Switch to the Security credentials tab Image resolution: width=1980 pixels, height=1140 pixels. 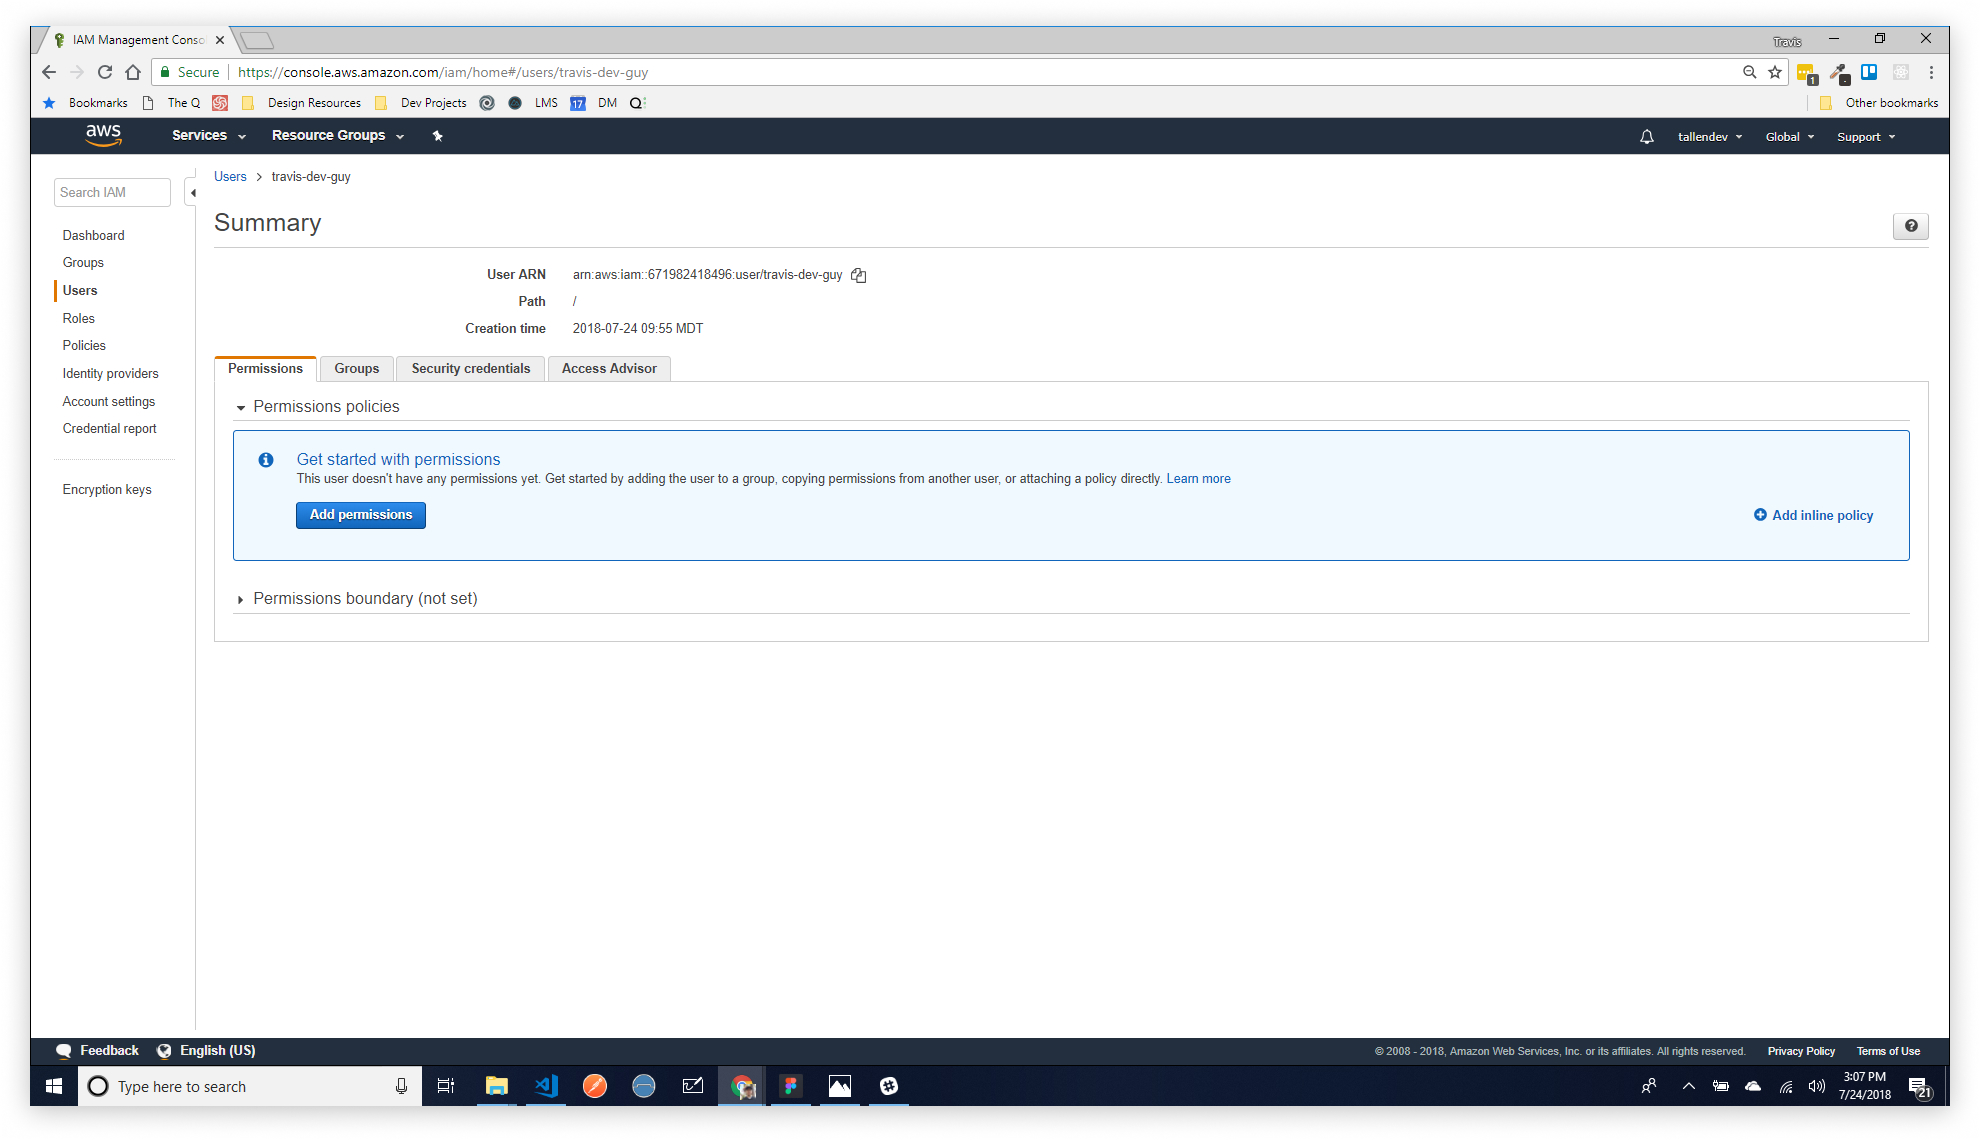pyautogui.click(x=470, y=369)
